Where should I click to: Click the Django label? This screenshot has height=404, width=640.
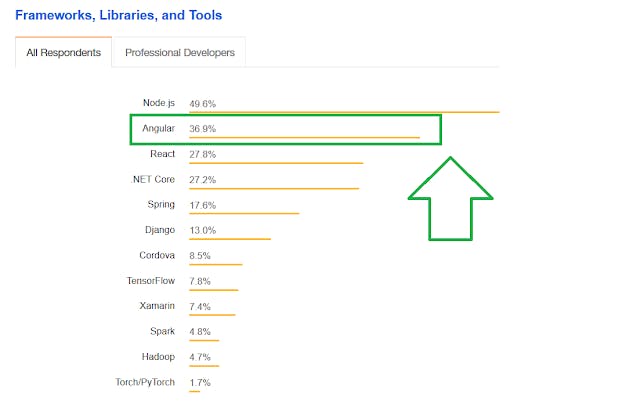click(160, 230)
